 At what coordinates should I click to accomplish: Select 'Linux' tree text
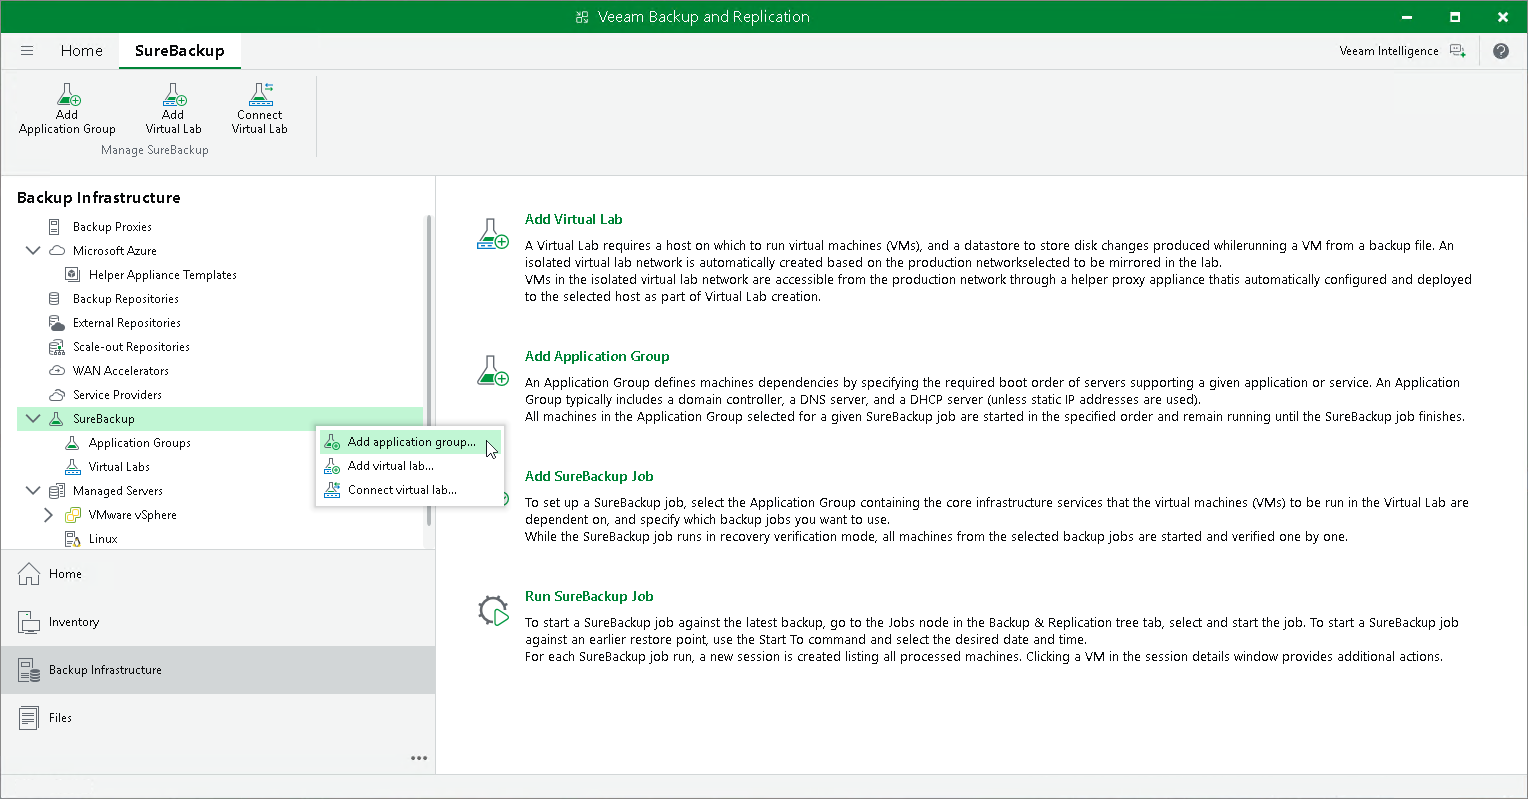click(103, 539)
